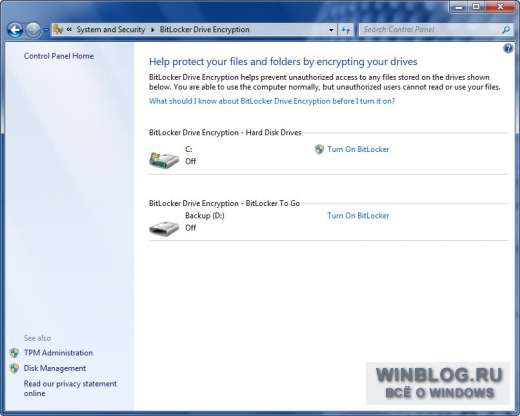Click the 'Help protect your files' page heading
The image size is (520, 416).
click(283, 62)
